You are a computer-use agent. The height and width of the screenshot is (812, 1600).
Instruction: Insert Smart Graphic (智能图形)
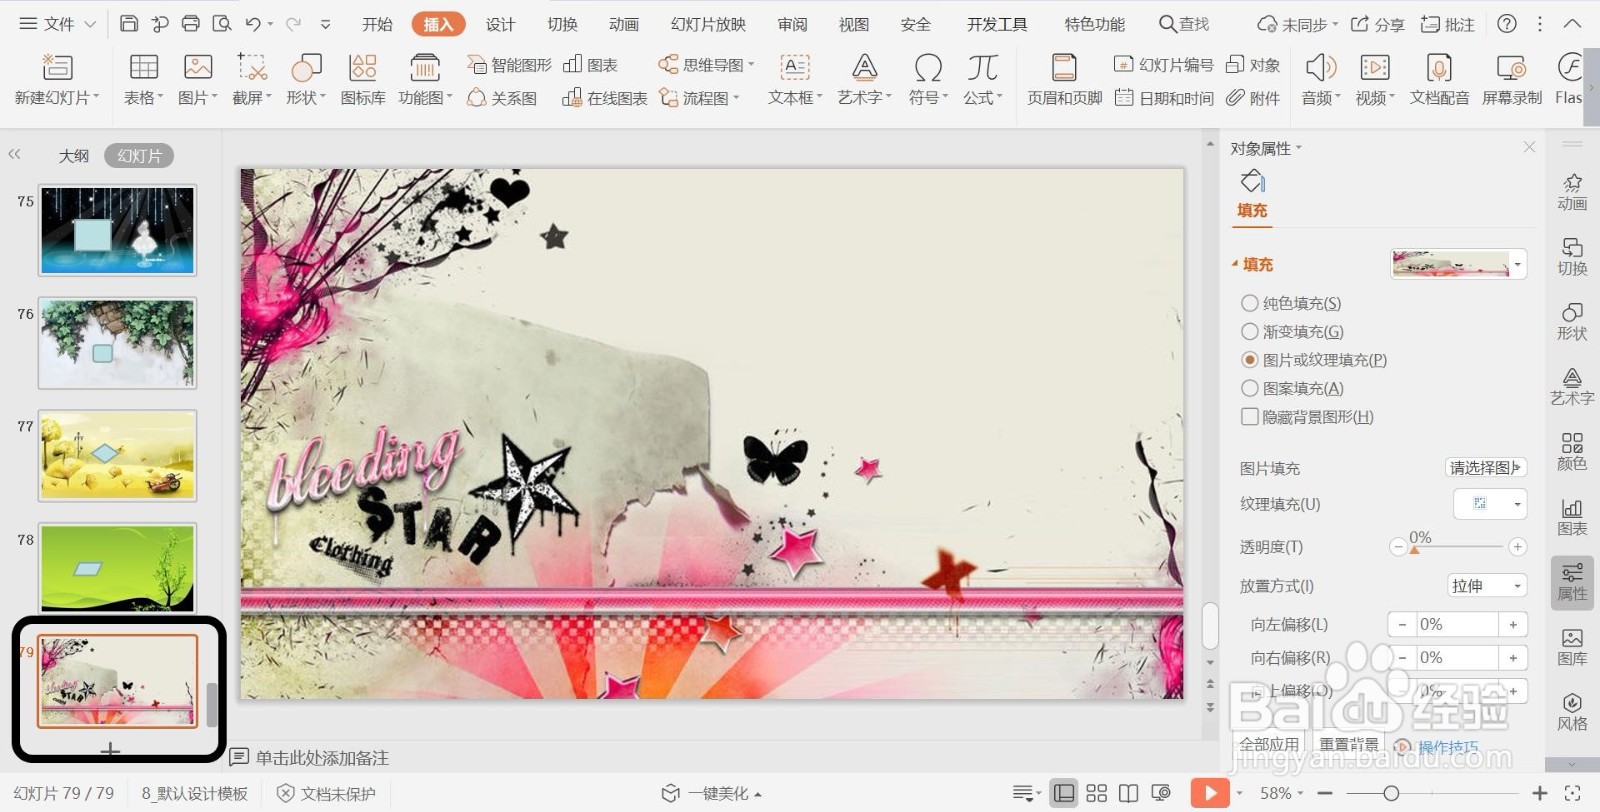509,65
